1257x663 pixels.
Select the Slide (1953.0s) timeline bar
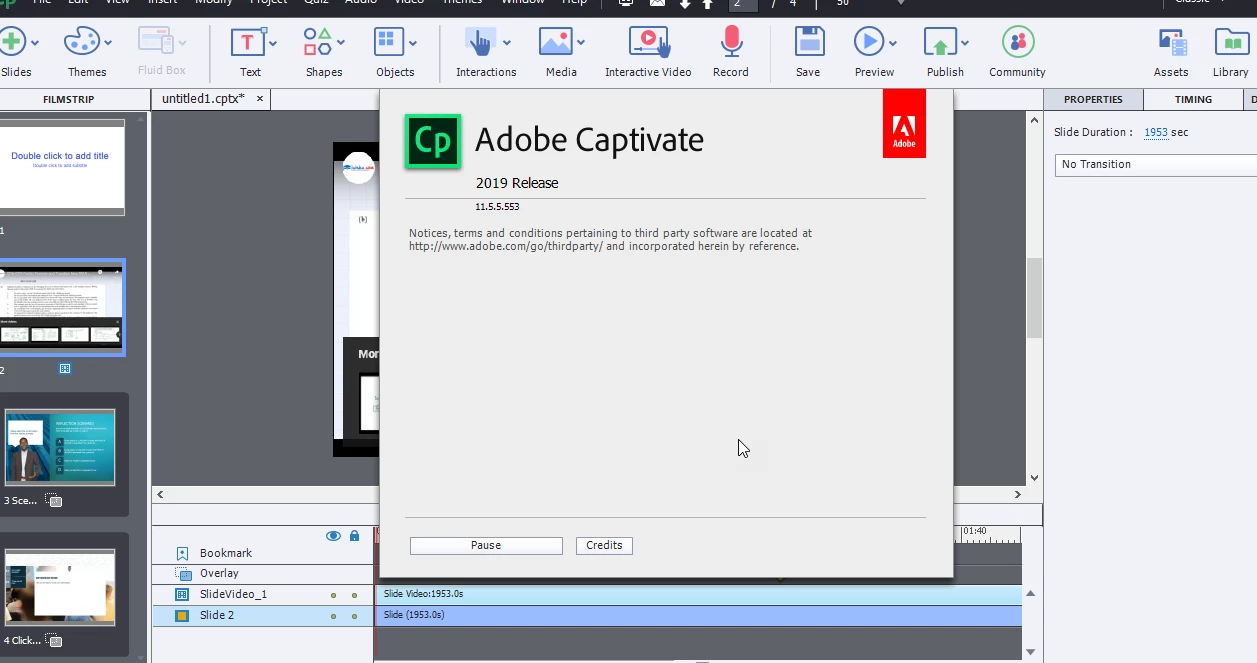[x=698, y=615]
